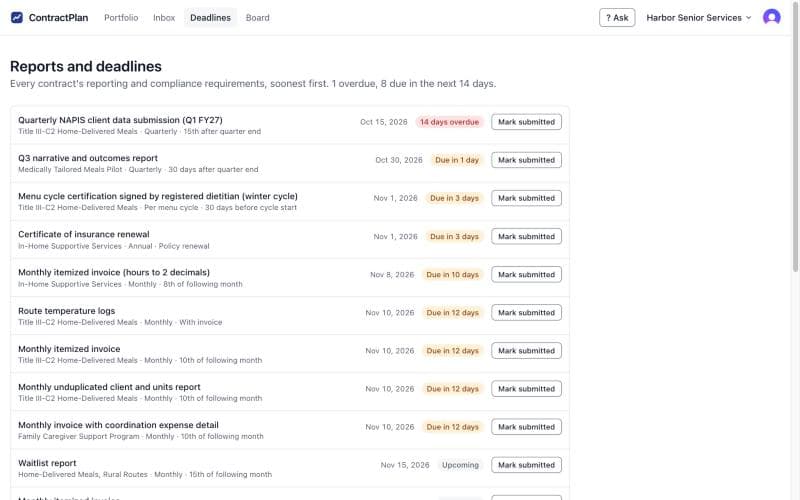Mark Quarterly NAPIS client data submission submitted
This screenshot has width=800, height=500.
pyautogui.click(x=526, y=122)
